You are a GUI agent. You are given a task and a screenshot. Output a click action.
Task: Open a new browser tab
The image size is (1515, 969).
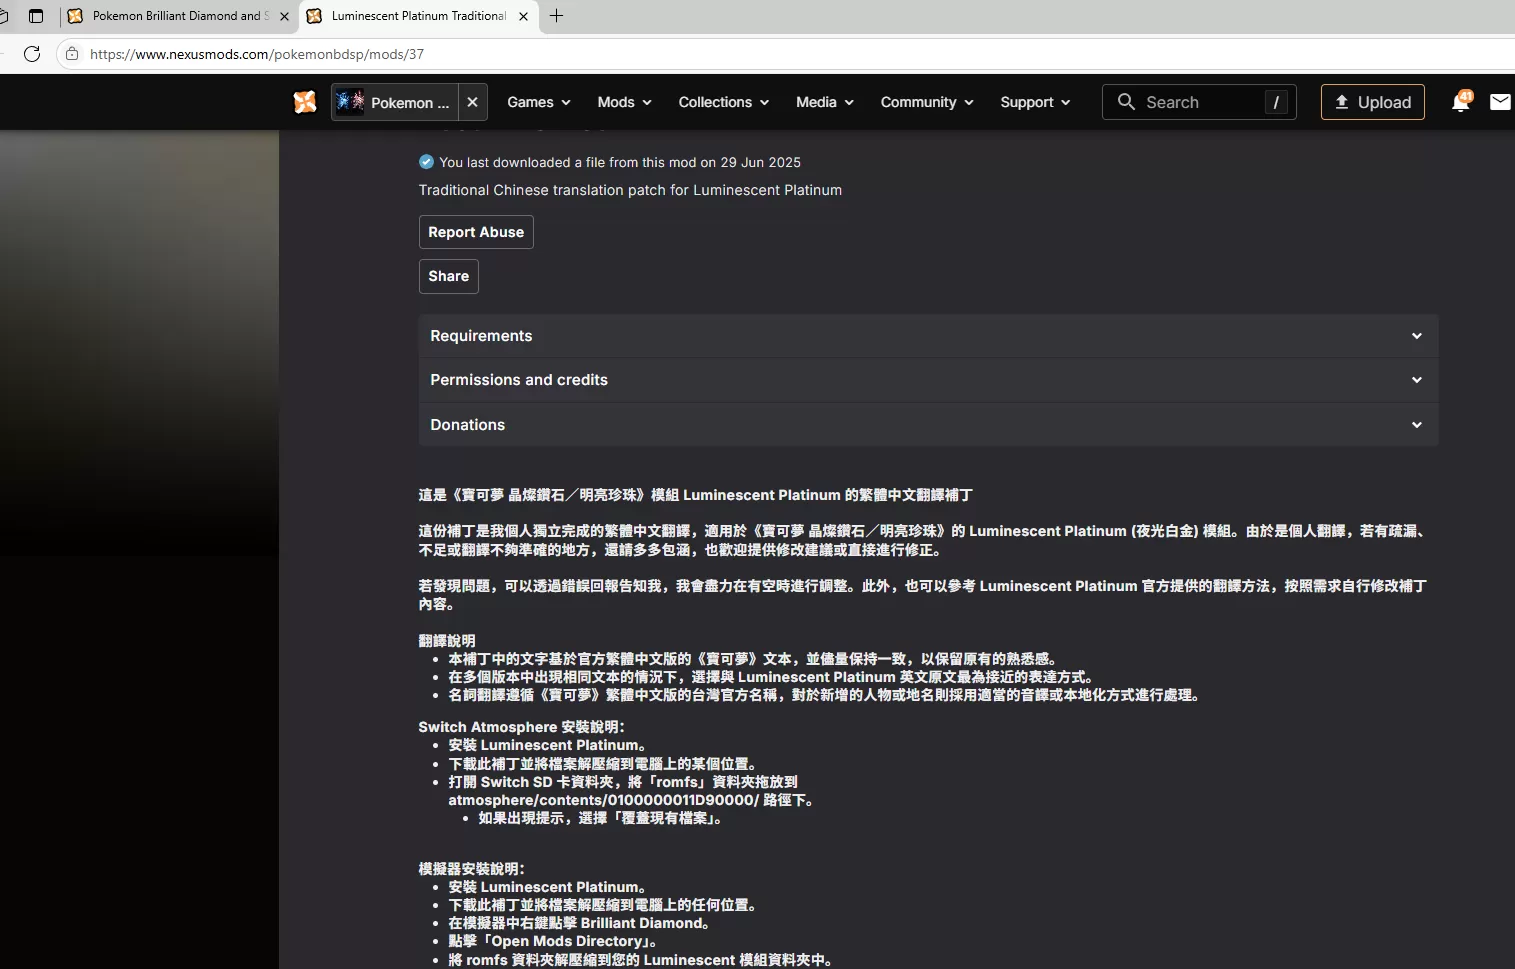[x=557, y=16]
